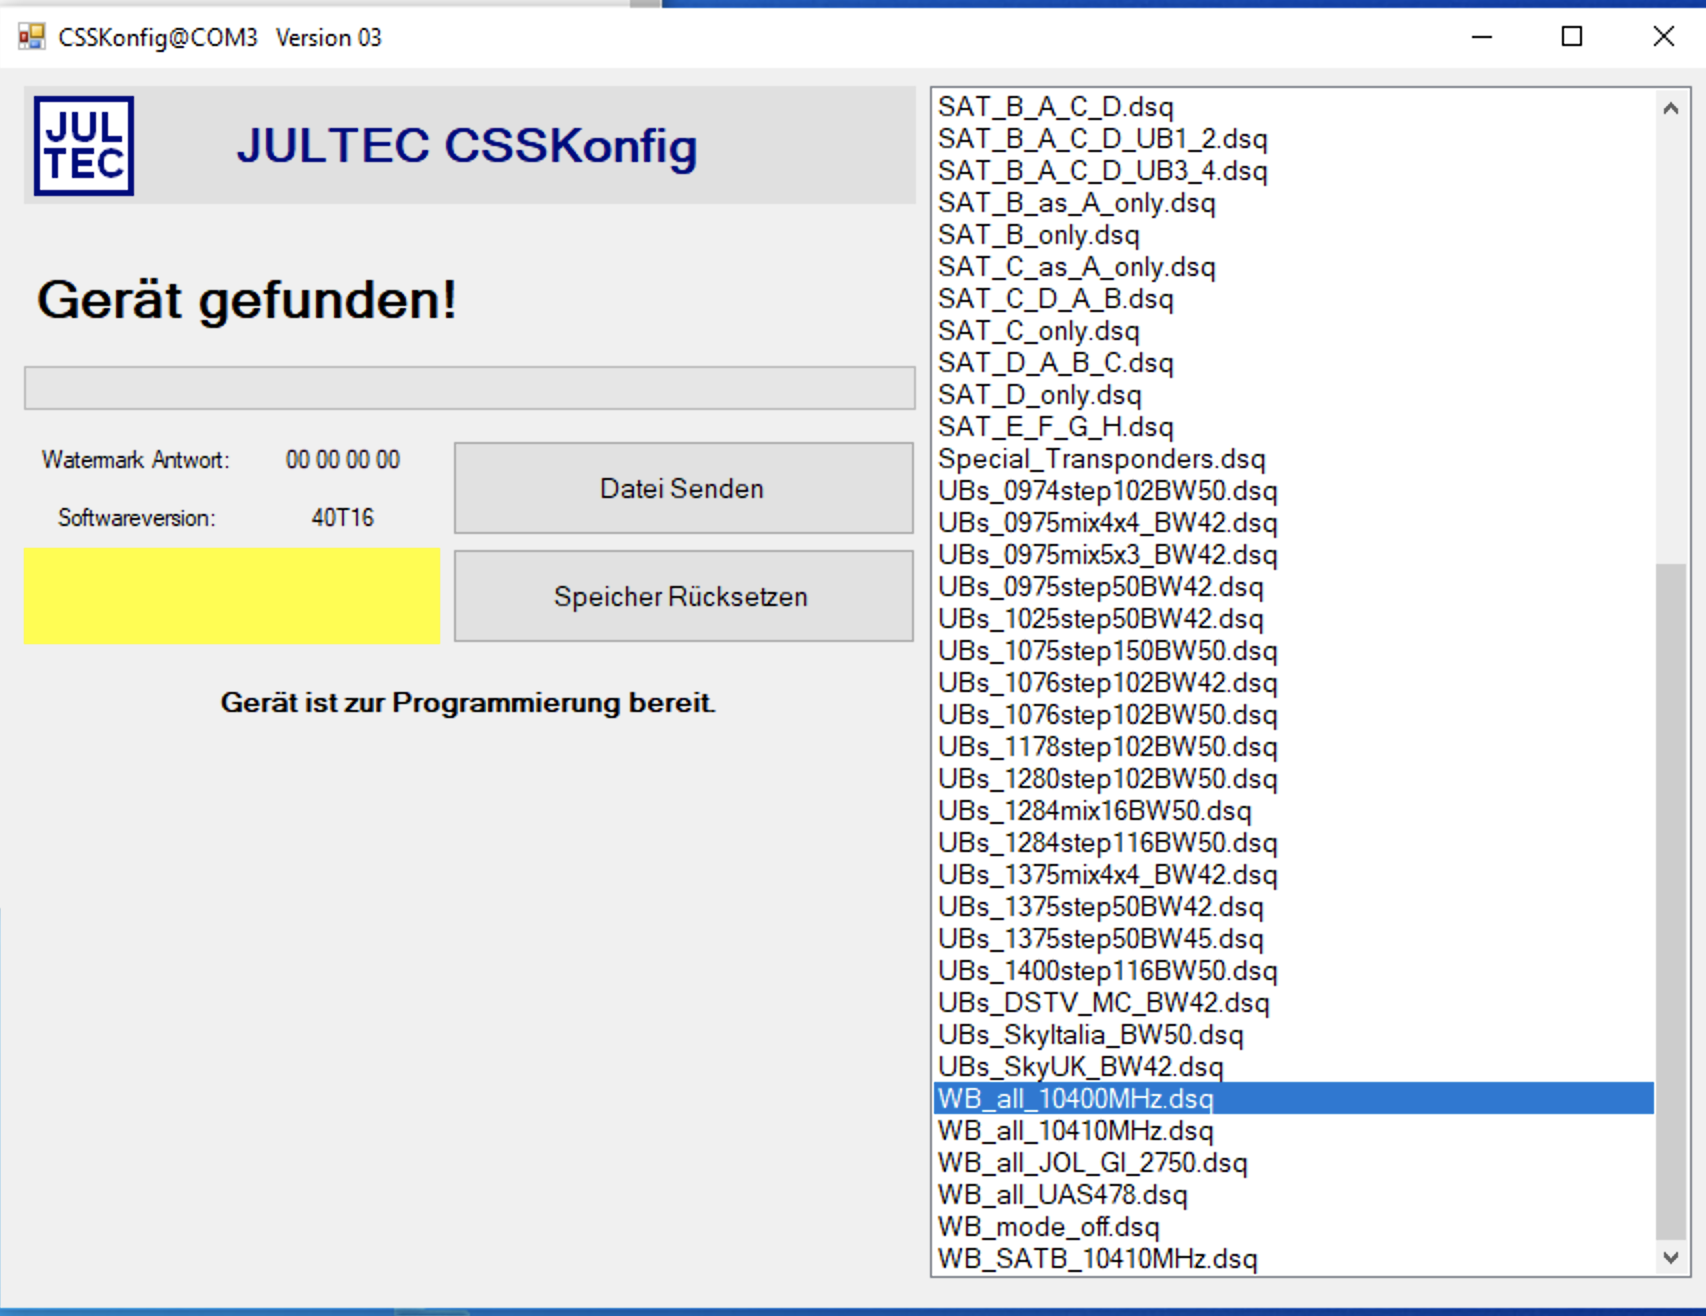Click the list's scroll down arrow

click(1669, 1257)
